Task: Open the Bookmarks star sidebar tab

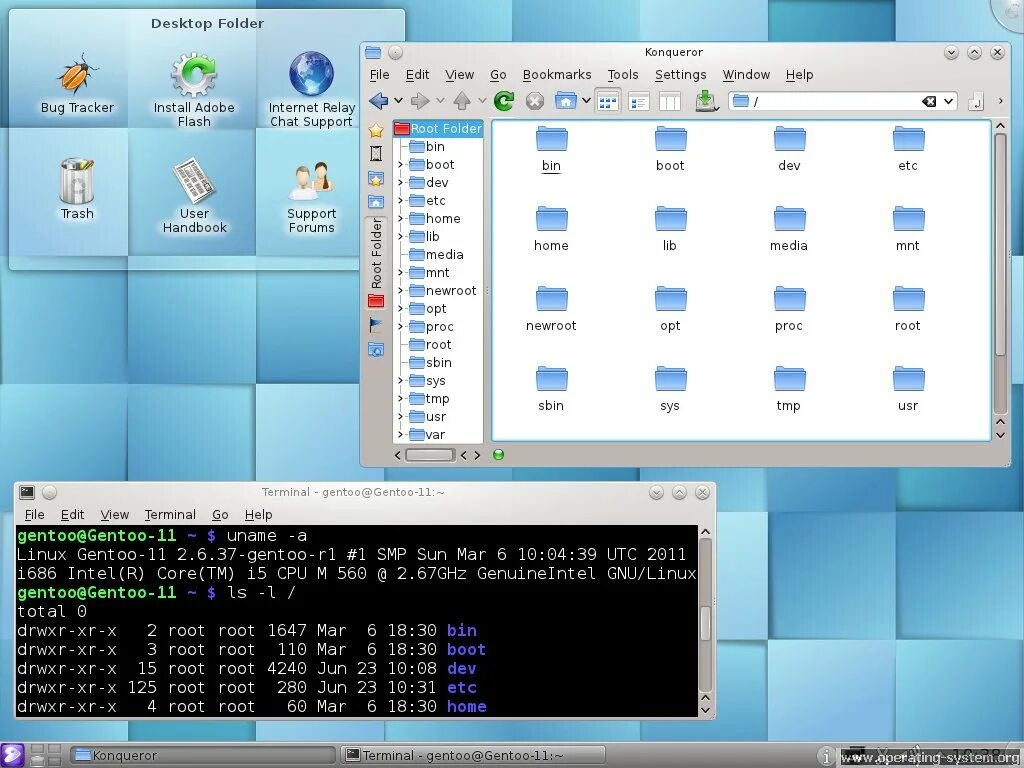Action: pos(376,131)
